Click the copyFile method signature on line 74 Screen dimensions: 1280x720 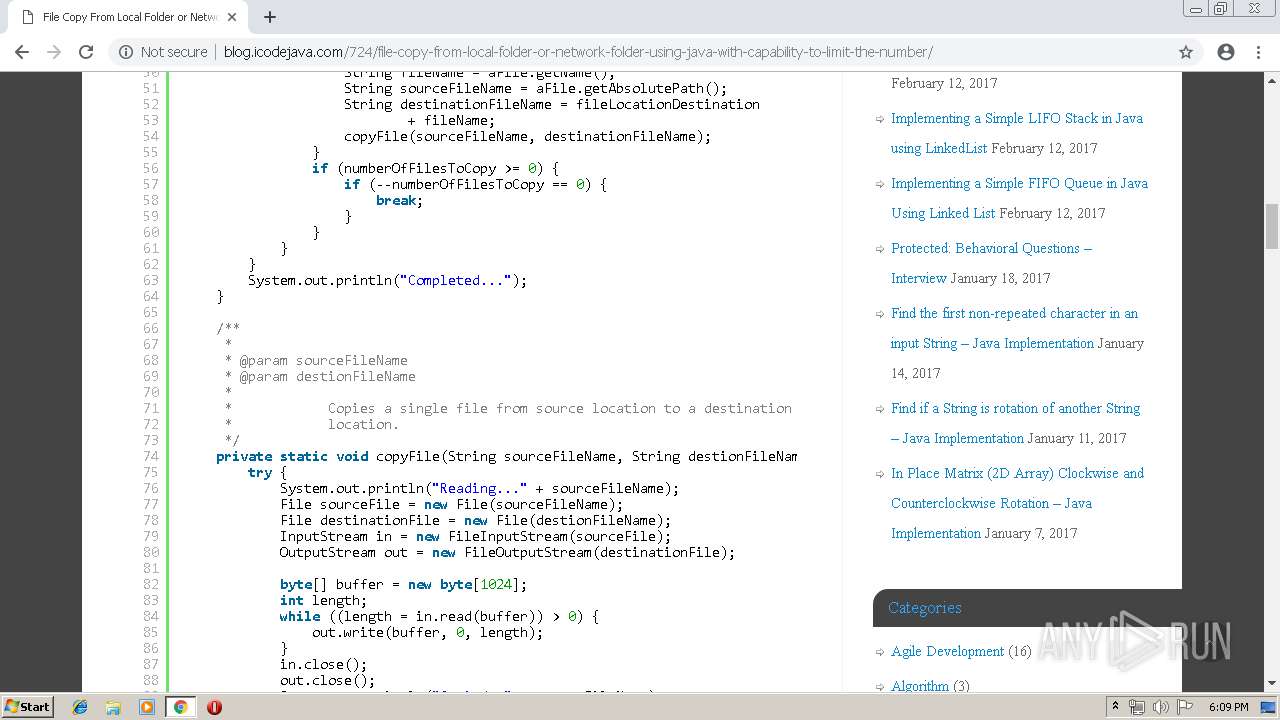tap(506, 456)
